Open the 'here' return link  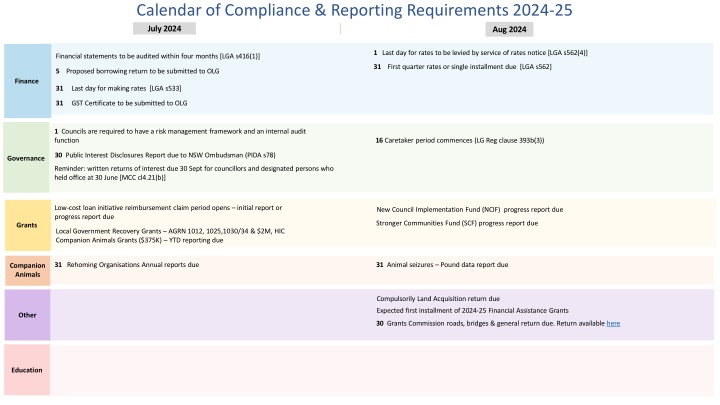(x=613, y=323)
